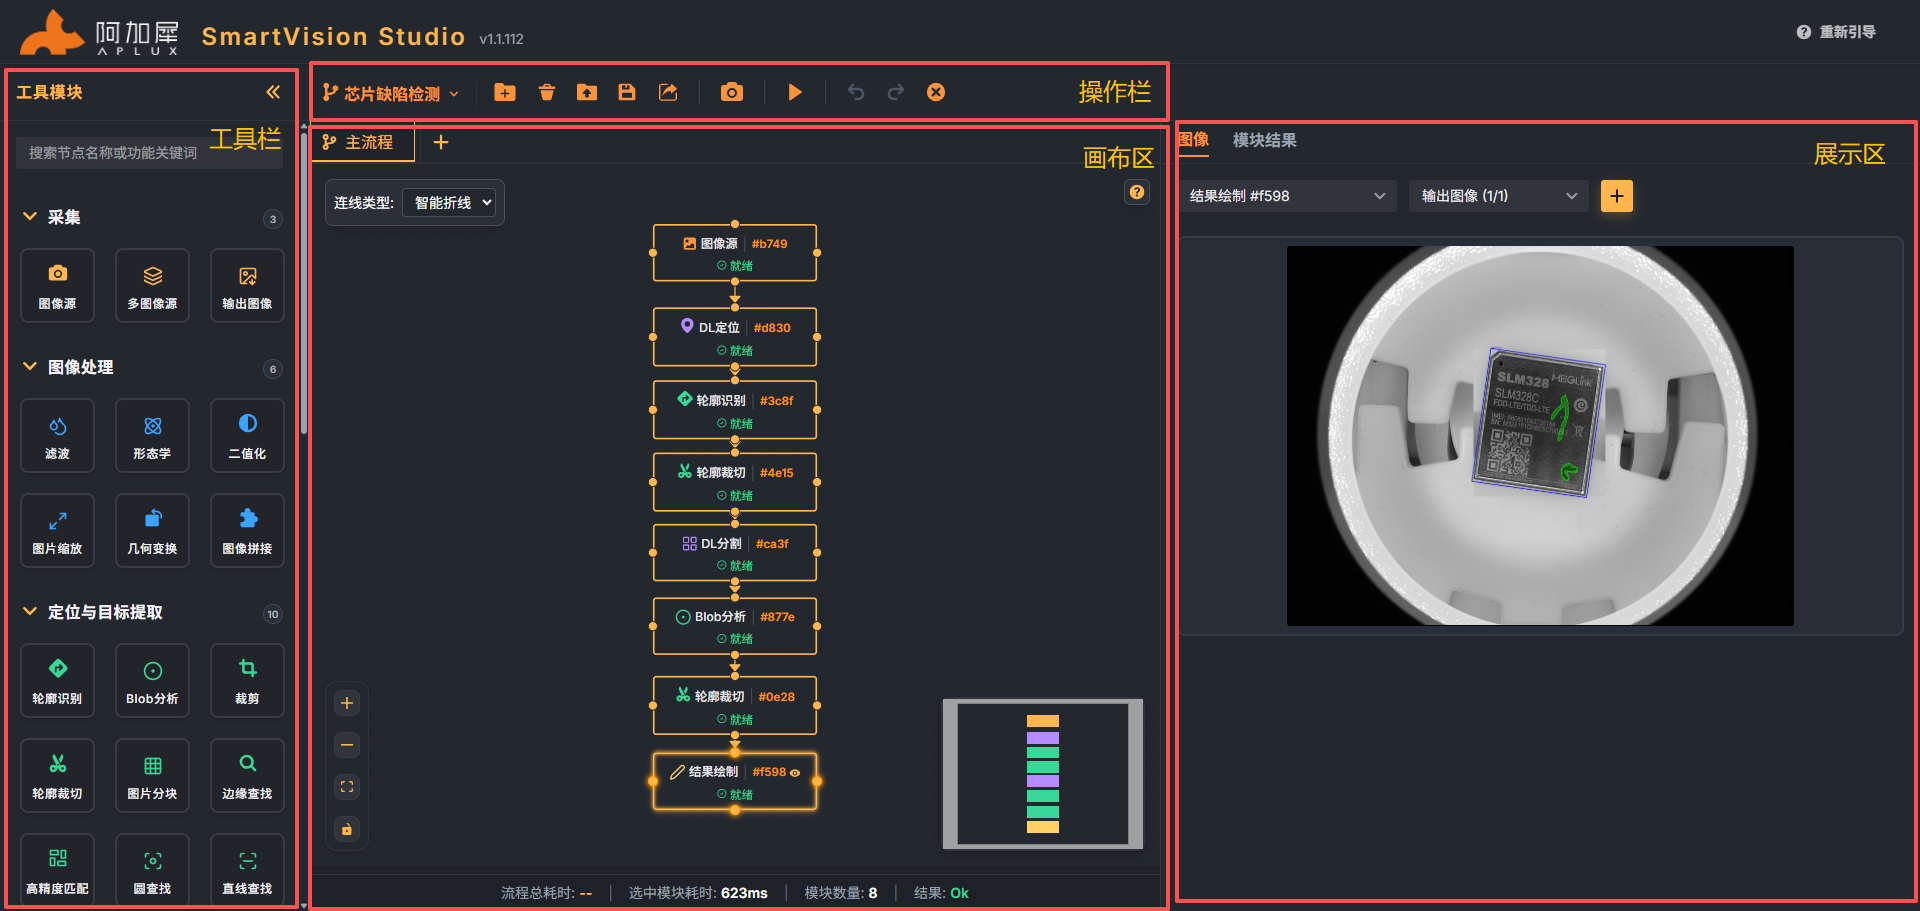Zoom in the canvas
This screenshot has height=911, width=1920.
click(347, 703)
